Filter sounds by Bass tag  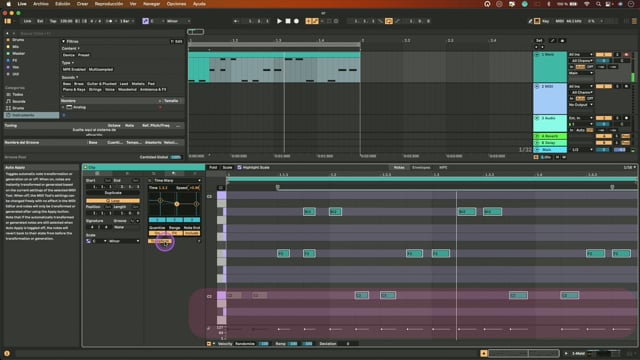pyautogui.click(x=67, y=84)
